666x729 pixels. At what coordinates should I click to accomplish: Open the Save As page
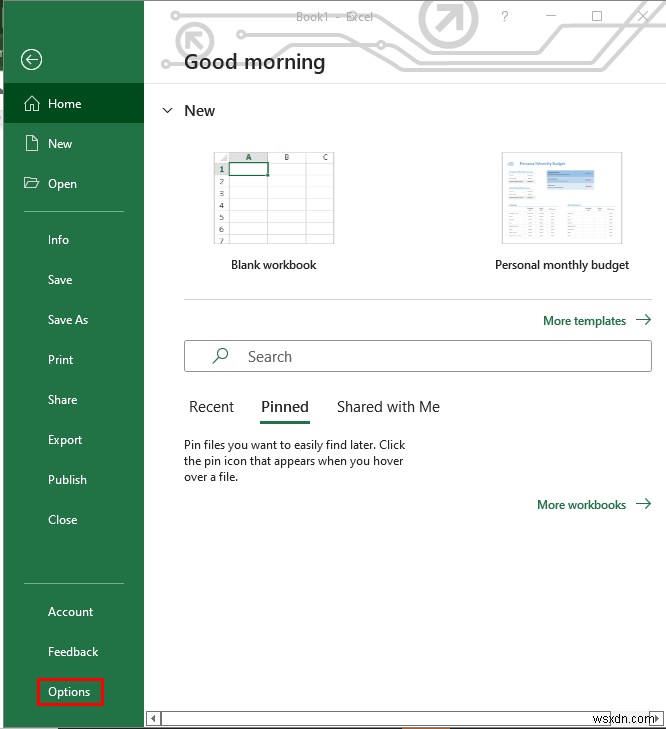coord(68,320)
